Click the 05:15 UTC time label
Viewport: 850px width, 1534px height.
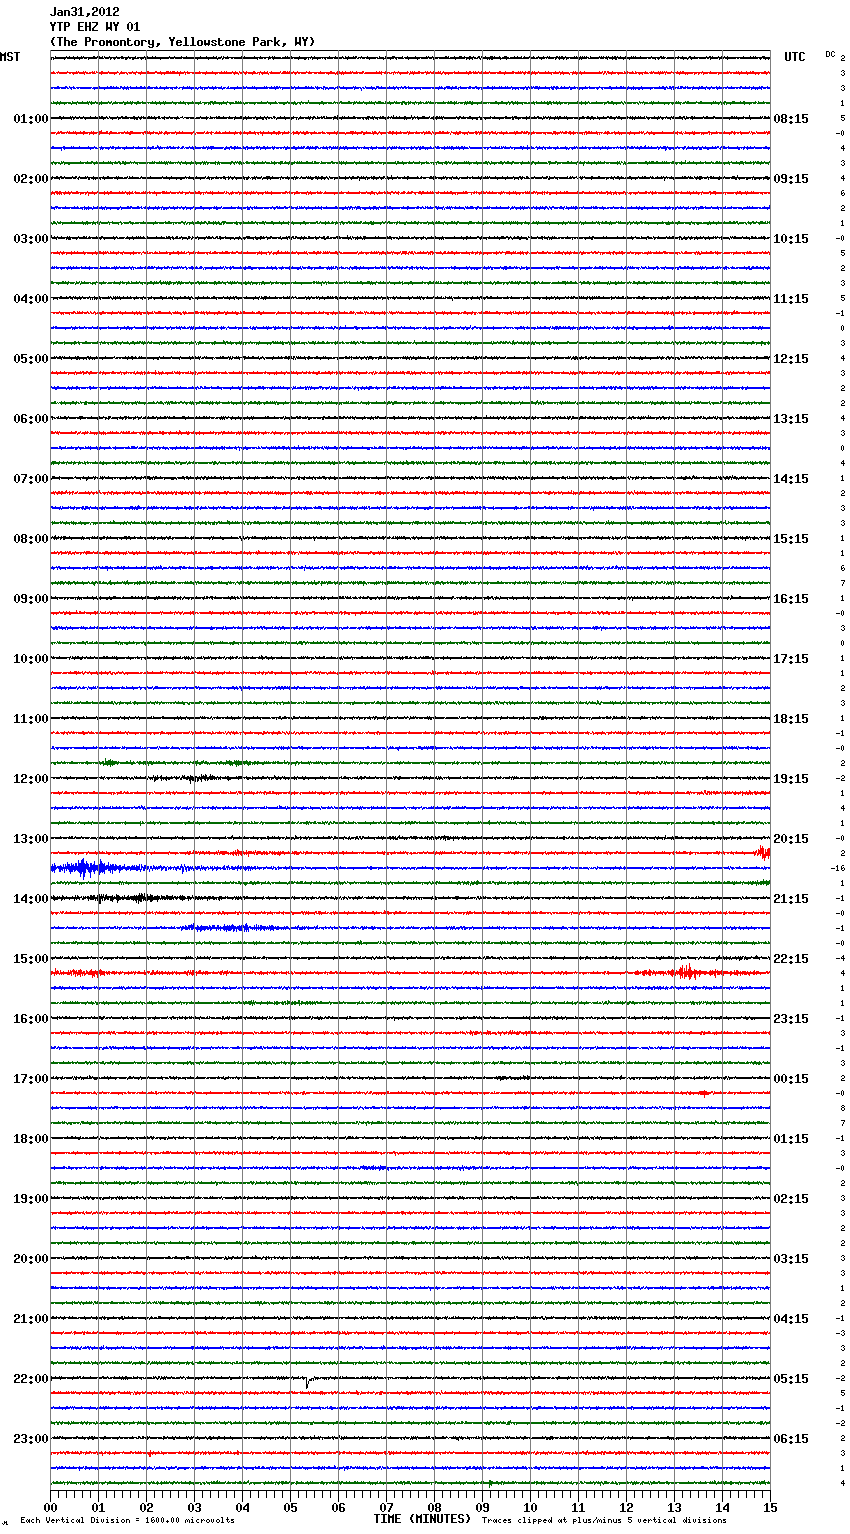(x=791, y=1379)
